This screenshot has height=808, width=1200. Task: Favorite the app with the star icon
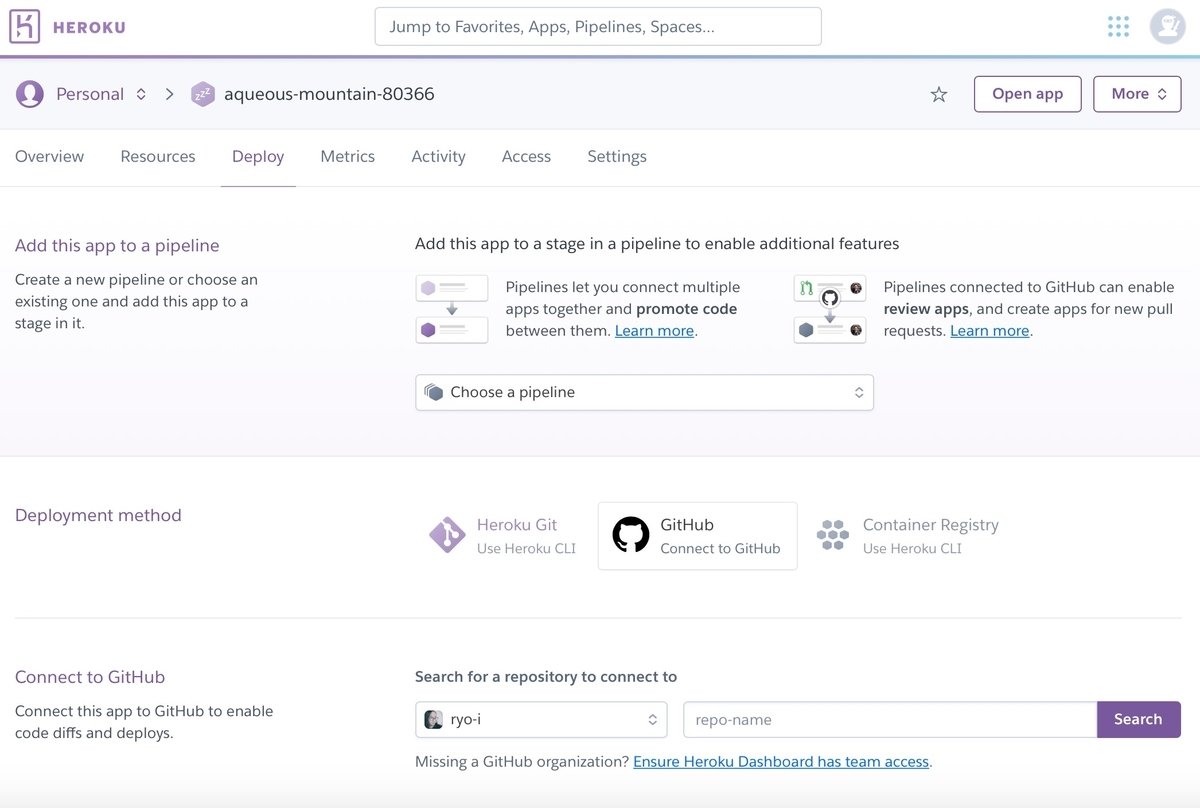click(938, 94)
